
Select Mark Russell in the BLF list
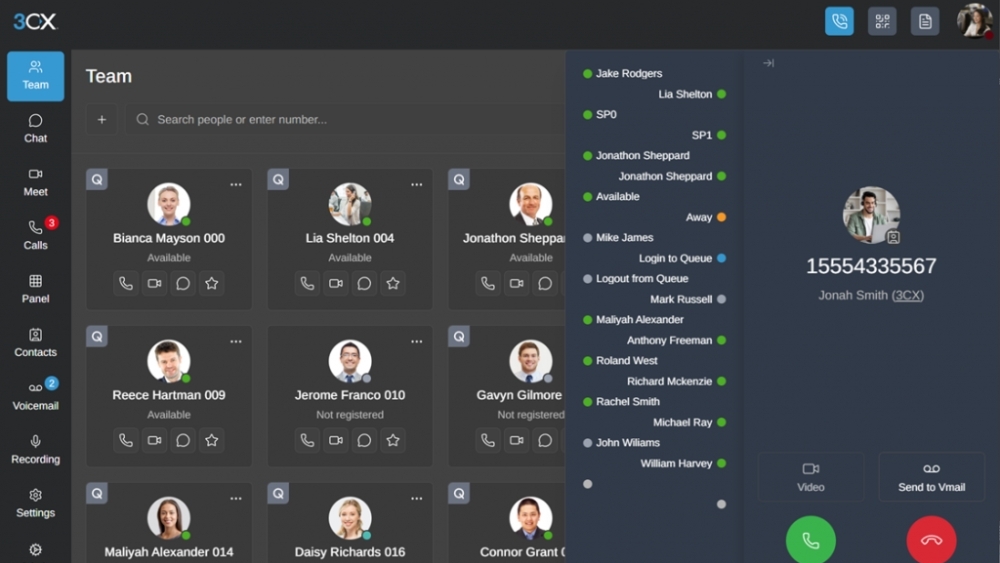pos(688,299)
